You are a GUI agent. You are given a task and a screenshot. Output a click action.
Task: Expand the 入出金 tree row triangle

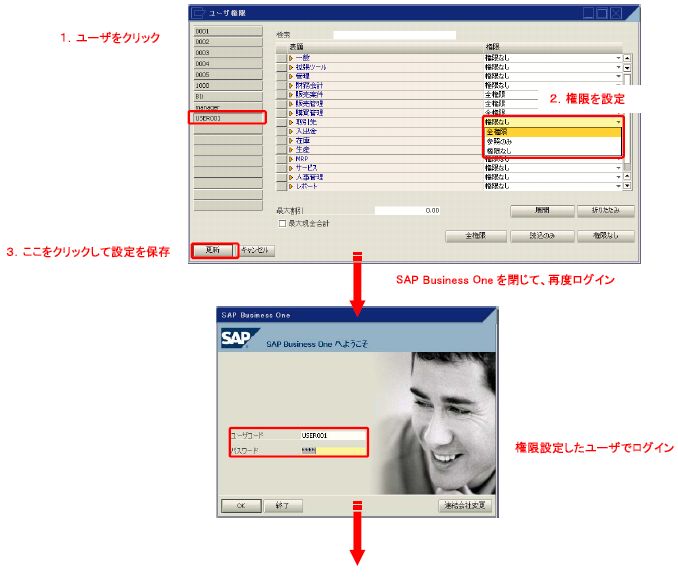[x=291, y=131]
